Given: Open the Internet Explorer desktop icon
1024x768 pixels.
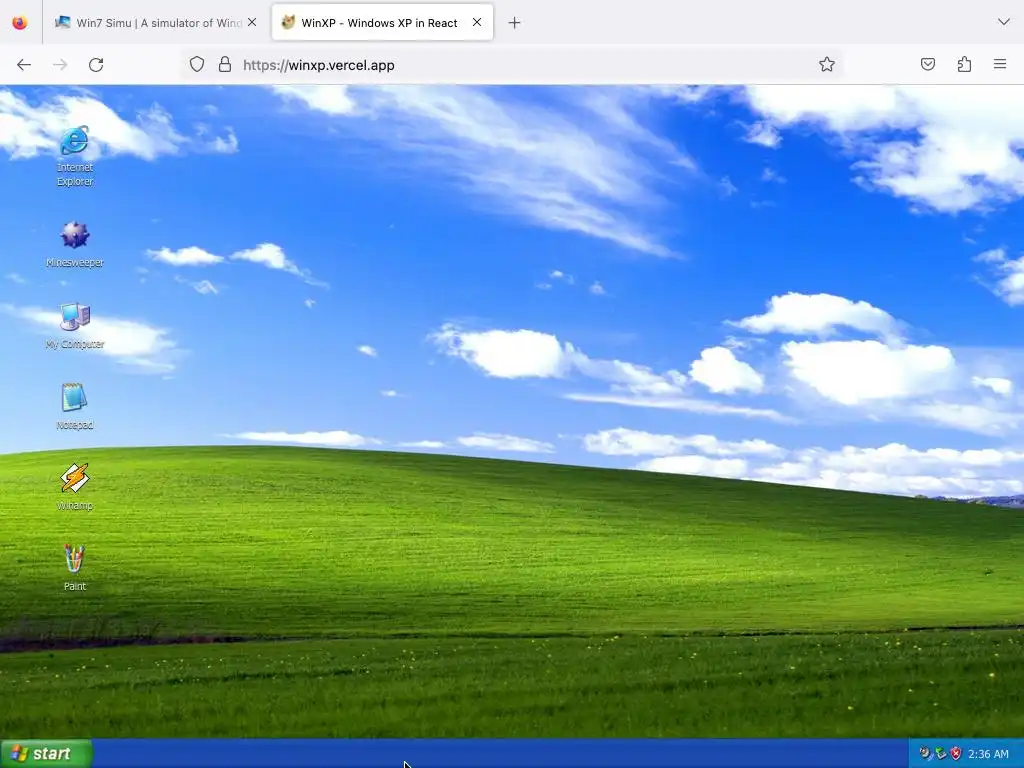Looking at the screenshot, I should click(74, 156).
